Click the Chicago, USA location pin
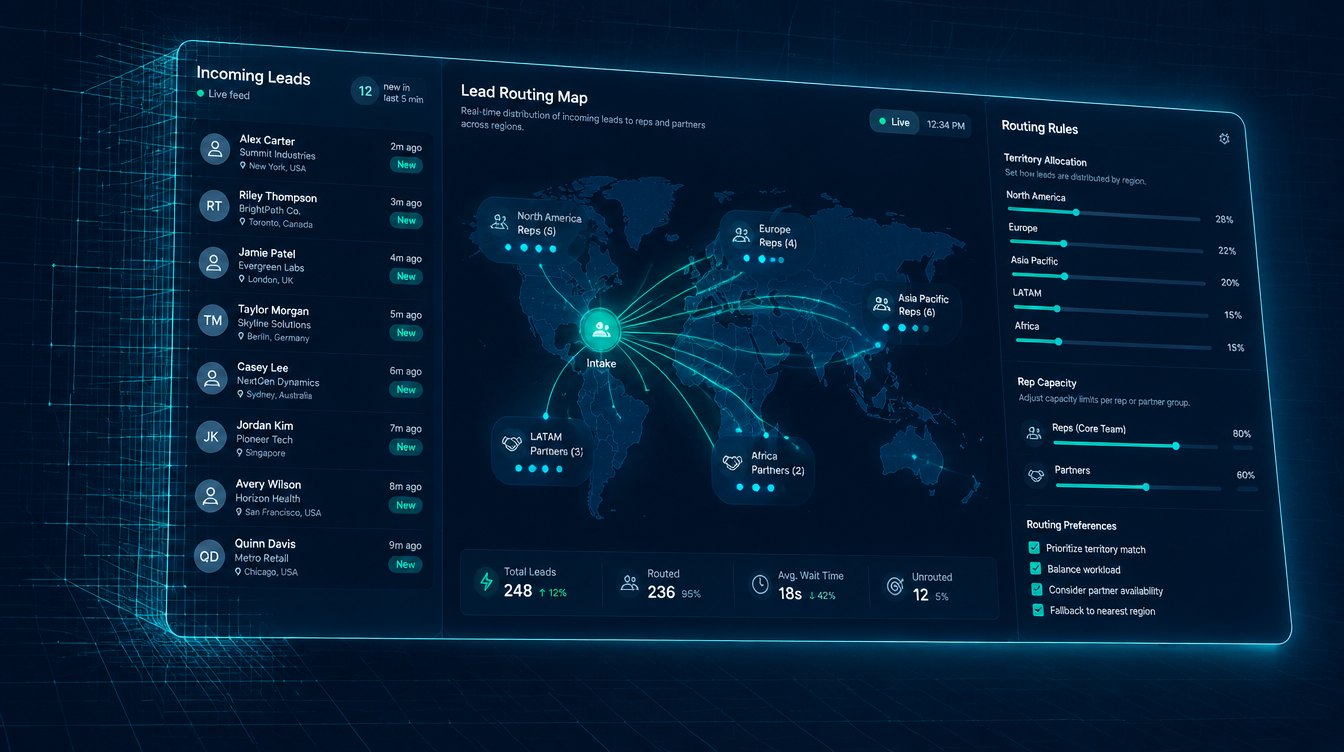The image size is (1344, 752). pyautogui.click(x=239, y=572)
